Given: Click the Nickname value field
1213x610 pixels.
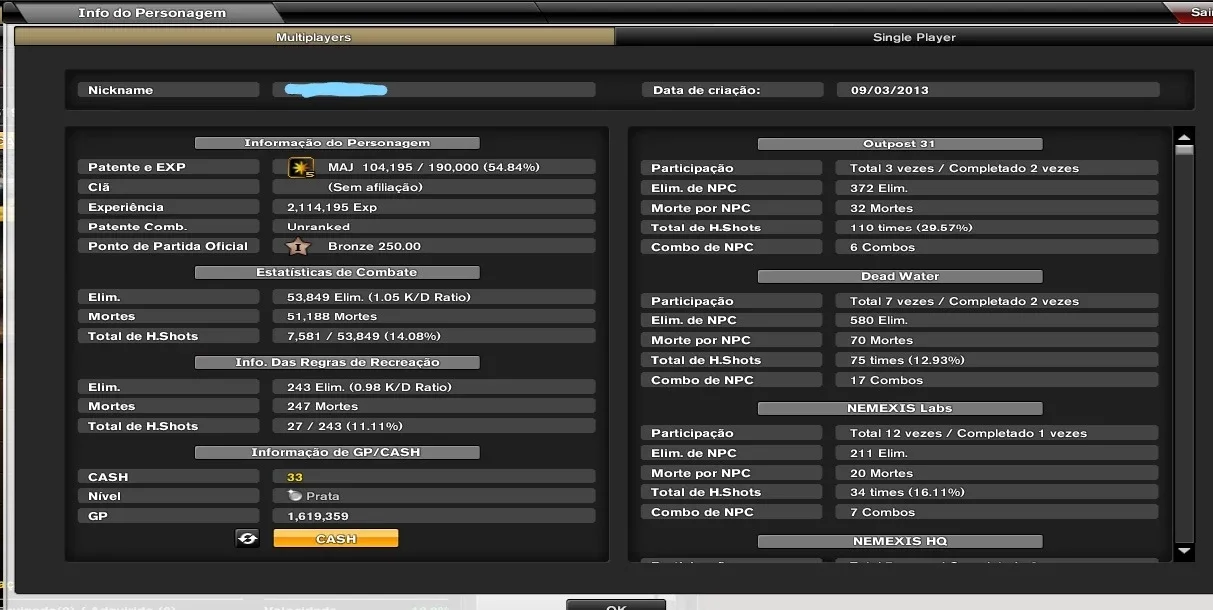Looking at the screenshot, I should [x=434, y=90].
